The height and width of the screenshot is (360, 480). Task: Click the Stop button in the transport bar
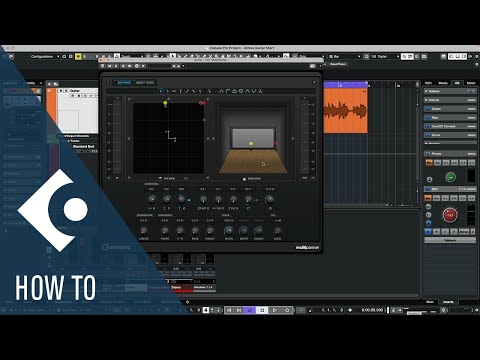point(262,310)
